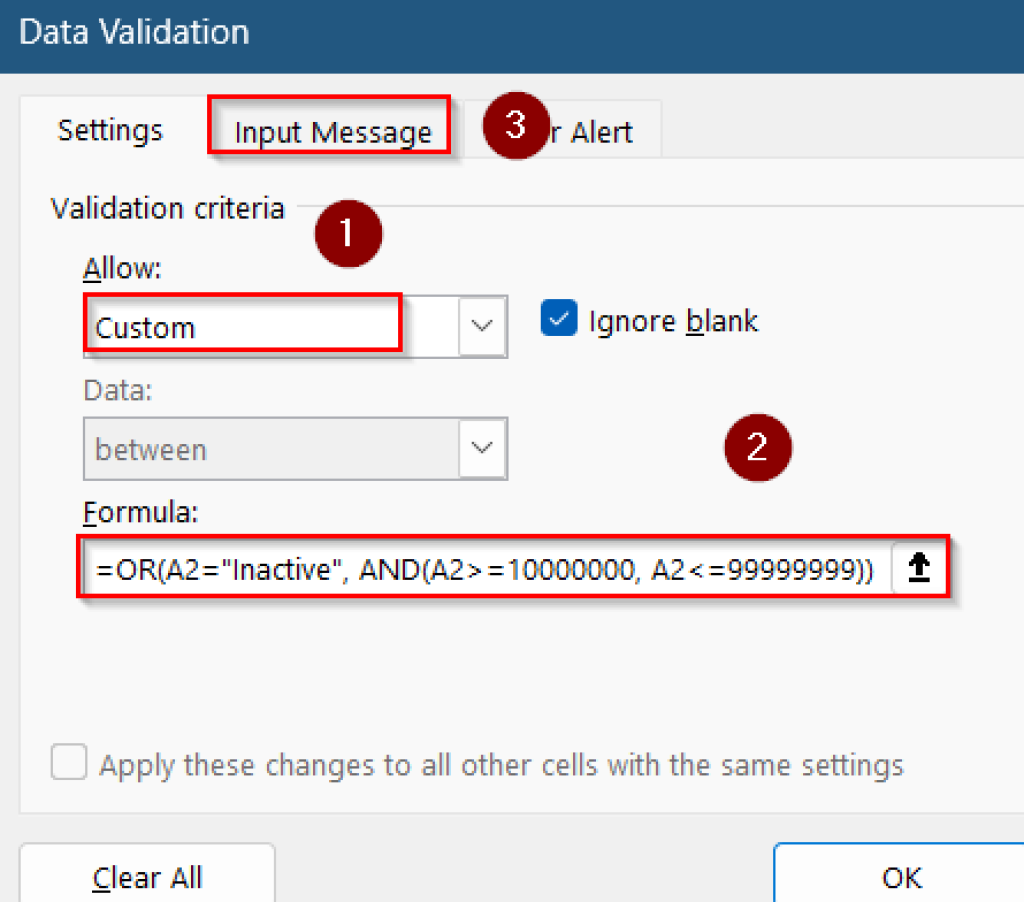The height and width of the screenshot is (902, 1024).
Task: Click the collapse dialog icon beside Formula
Action: [918, 567]
